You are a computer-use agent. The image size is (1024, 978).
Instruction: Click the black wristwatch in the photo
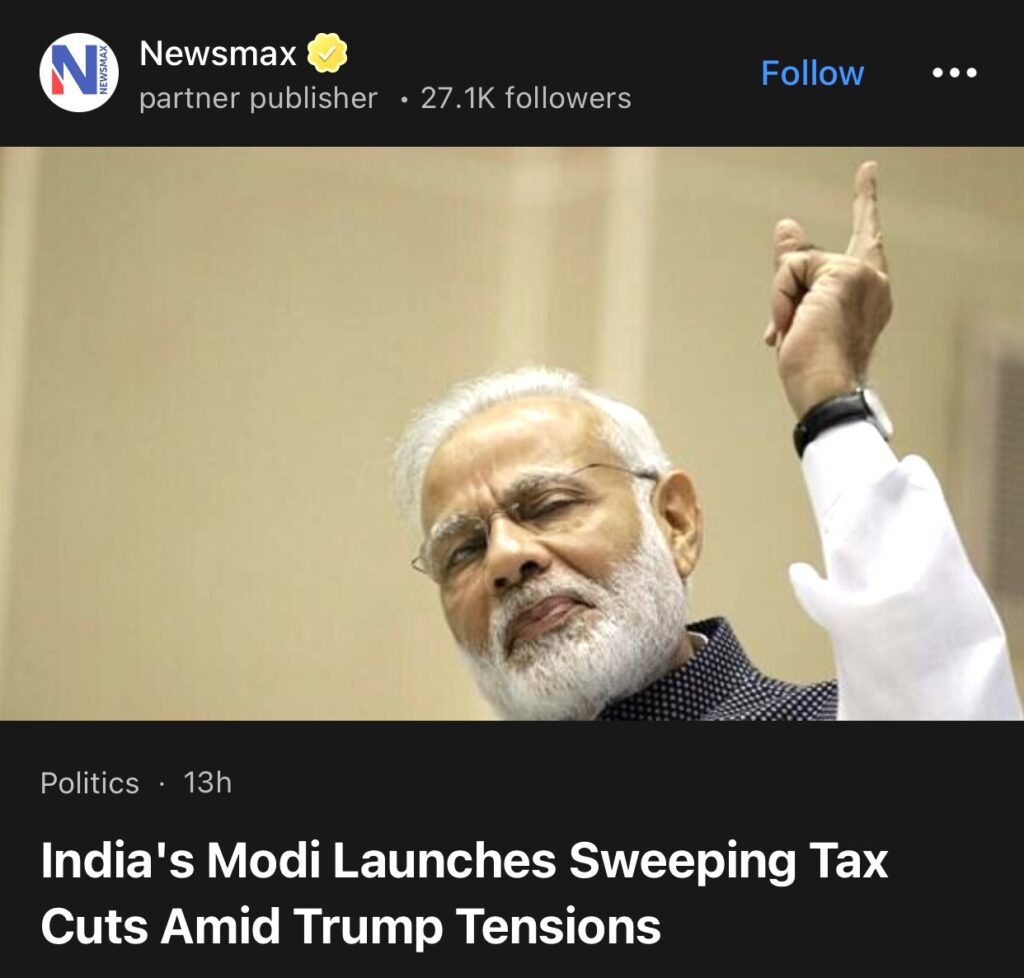(842, 419)
